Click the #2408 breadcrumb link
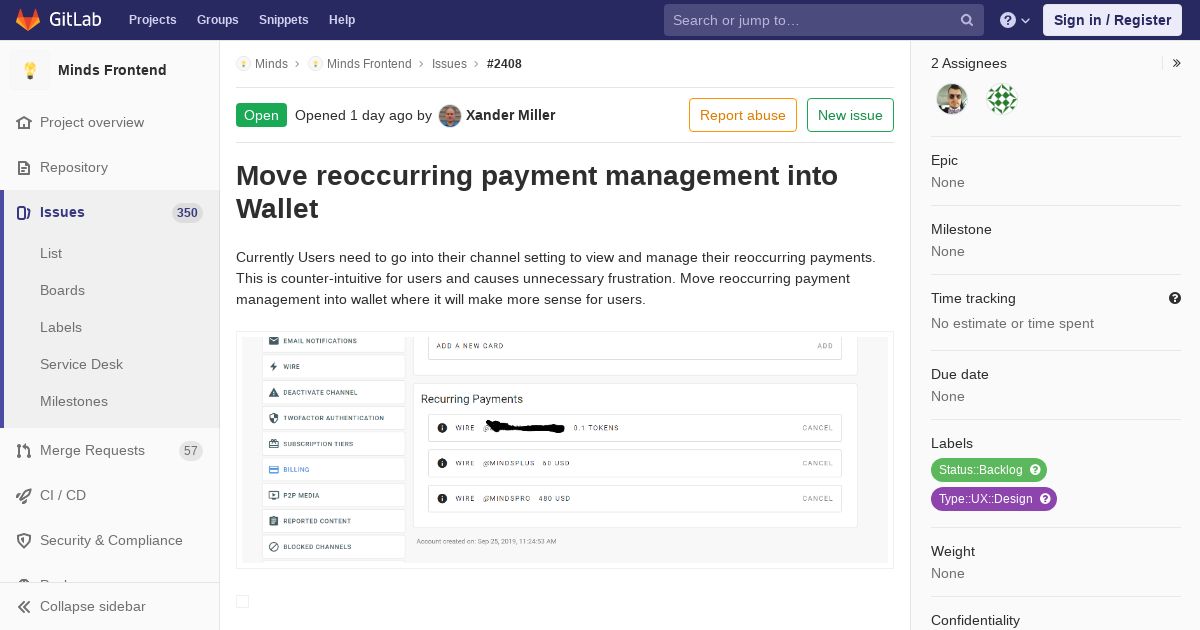This screenshot has height=630, width=1200. pyautogui.click(x=504, y=64)
